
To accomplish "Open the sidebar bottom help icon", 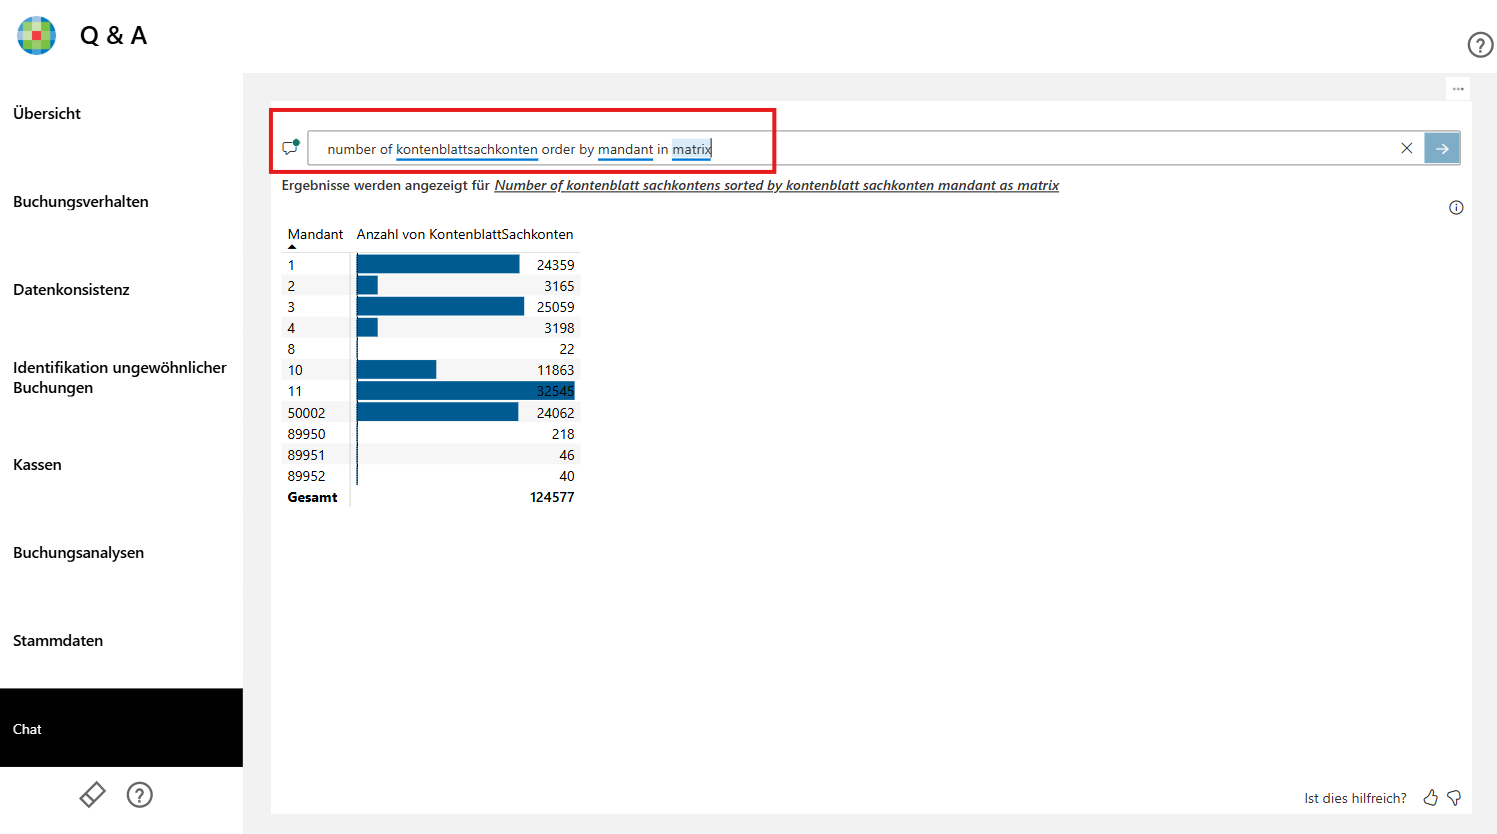I will point(140,795).
